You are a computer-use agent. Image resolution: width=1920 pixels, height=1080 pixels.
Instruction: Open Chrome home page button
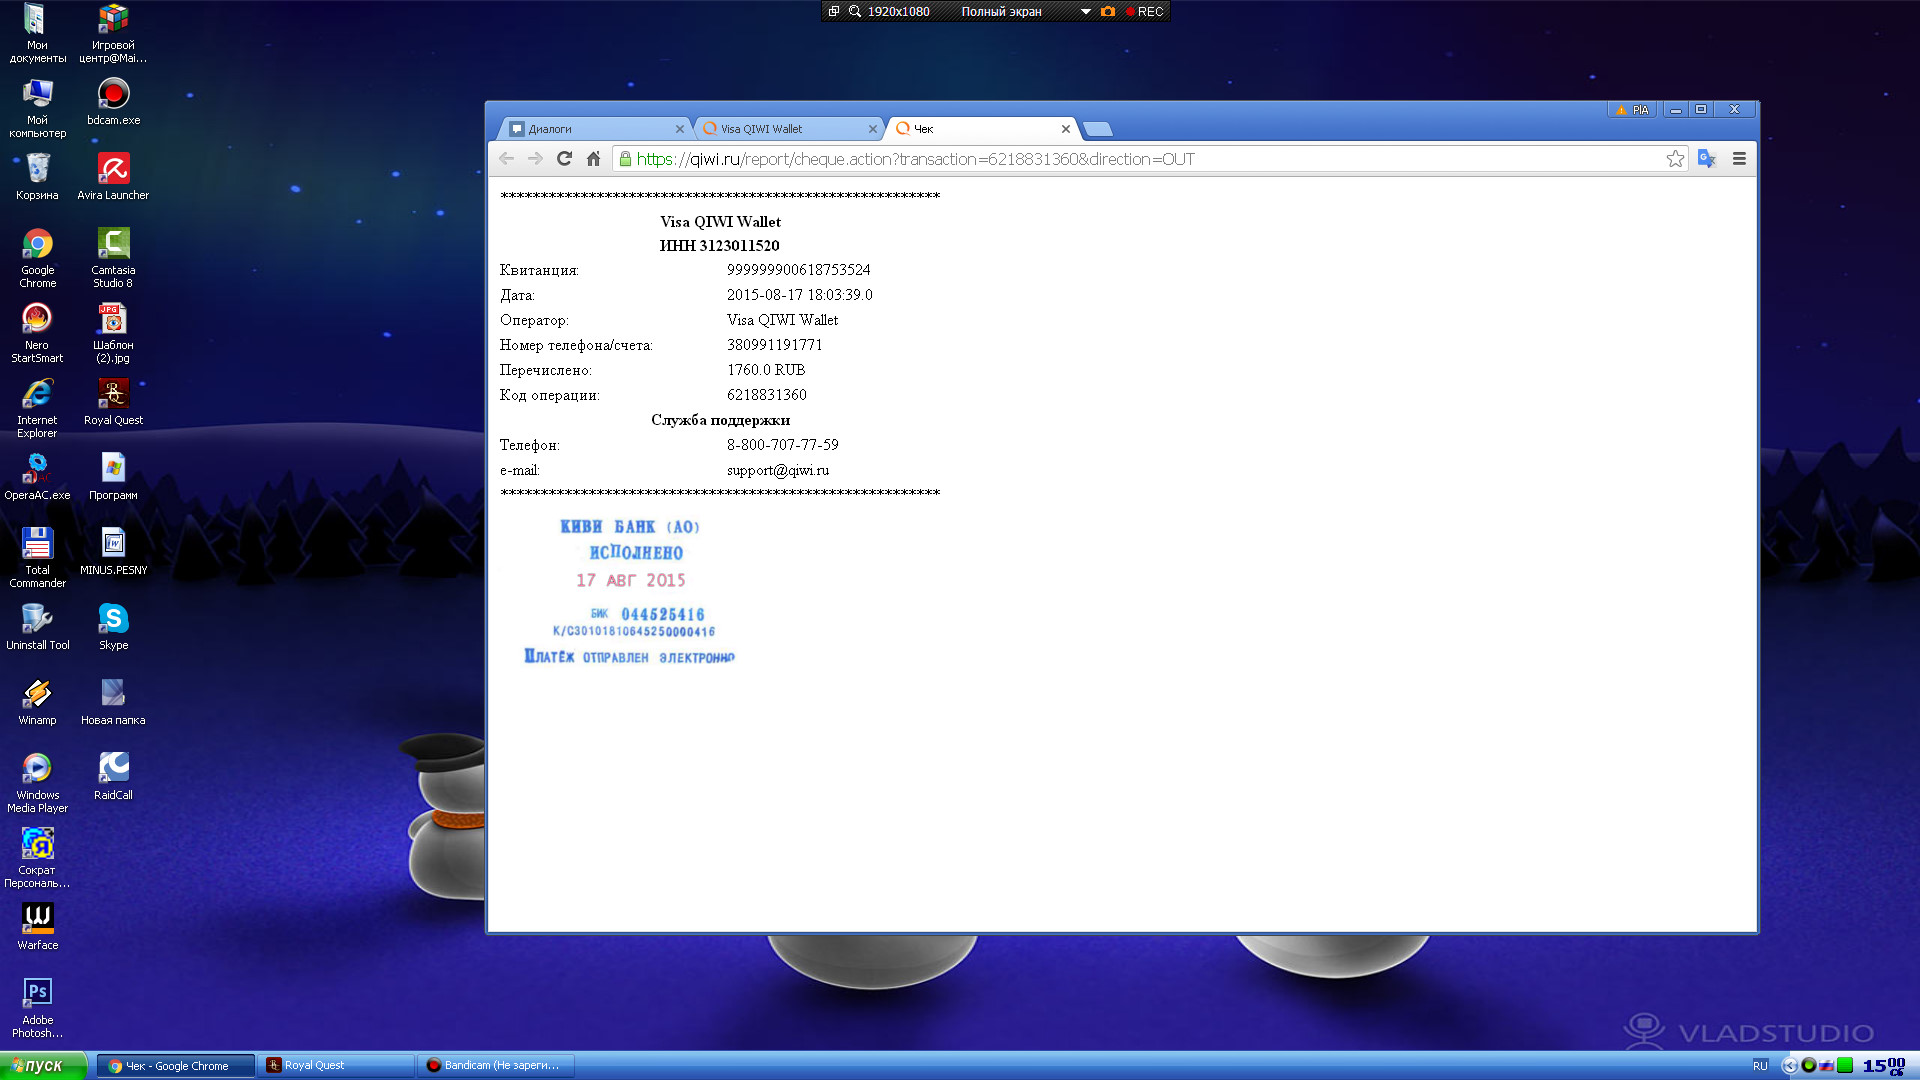(x=593, y=159)
